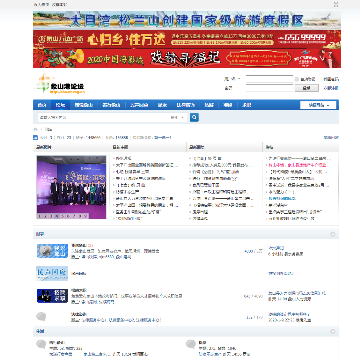This screenshot has width=360, height=360.
Task: Focus the username input field
Action: pos(269,79)
